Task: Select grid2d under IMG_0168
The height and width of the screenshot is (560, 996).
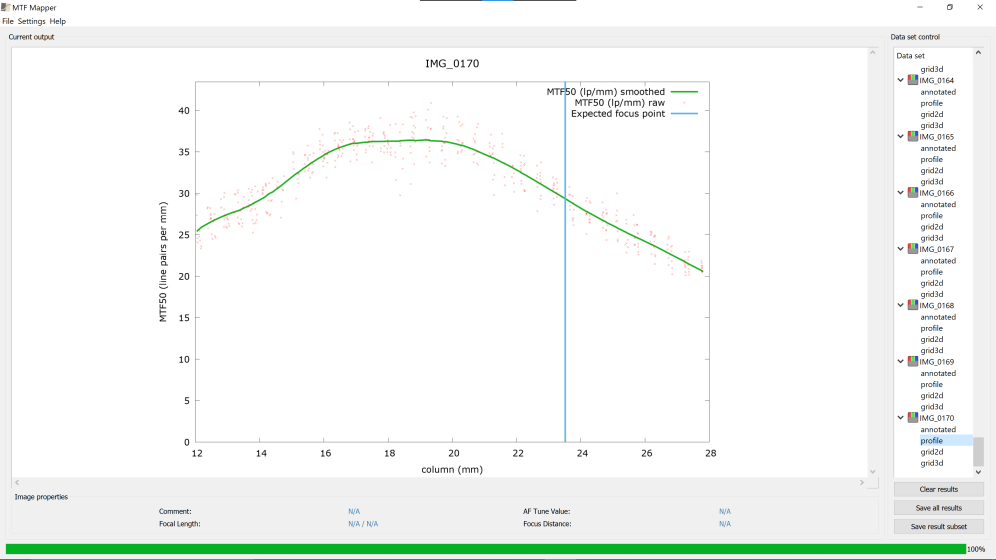Action: pyautogui.click(x=932, y=340)
